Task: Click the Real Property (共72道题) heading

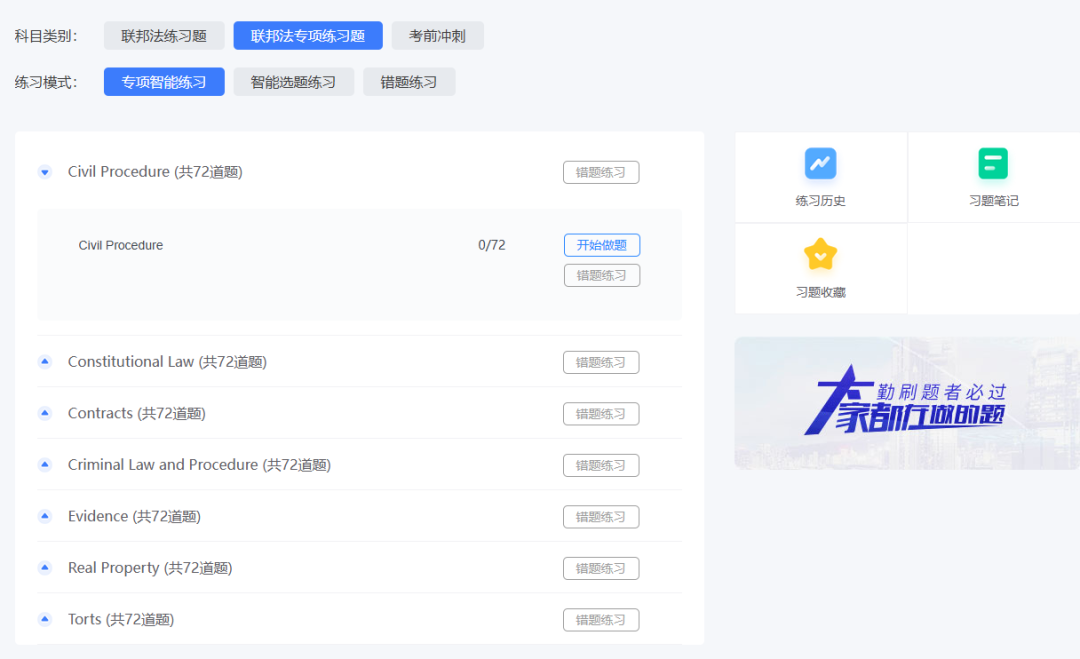Action: coord(150,568)
